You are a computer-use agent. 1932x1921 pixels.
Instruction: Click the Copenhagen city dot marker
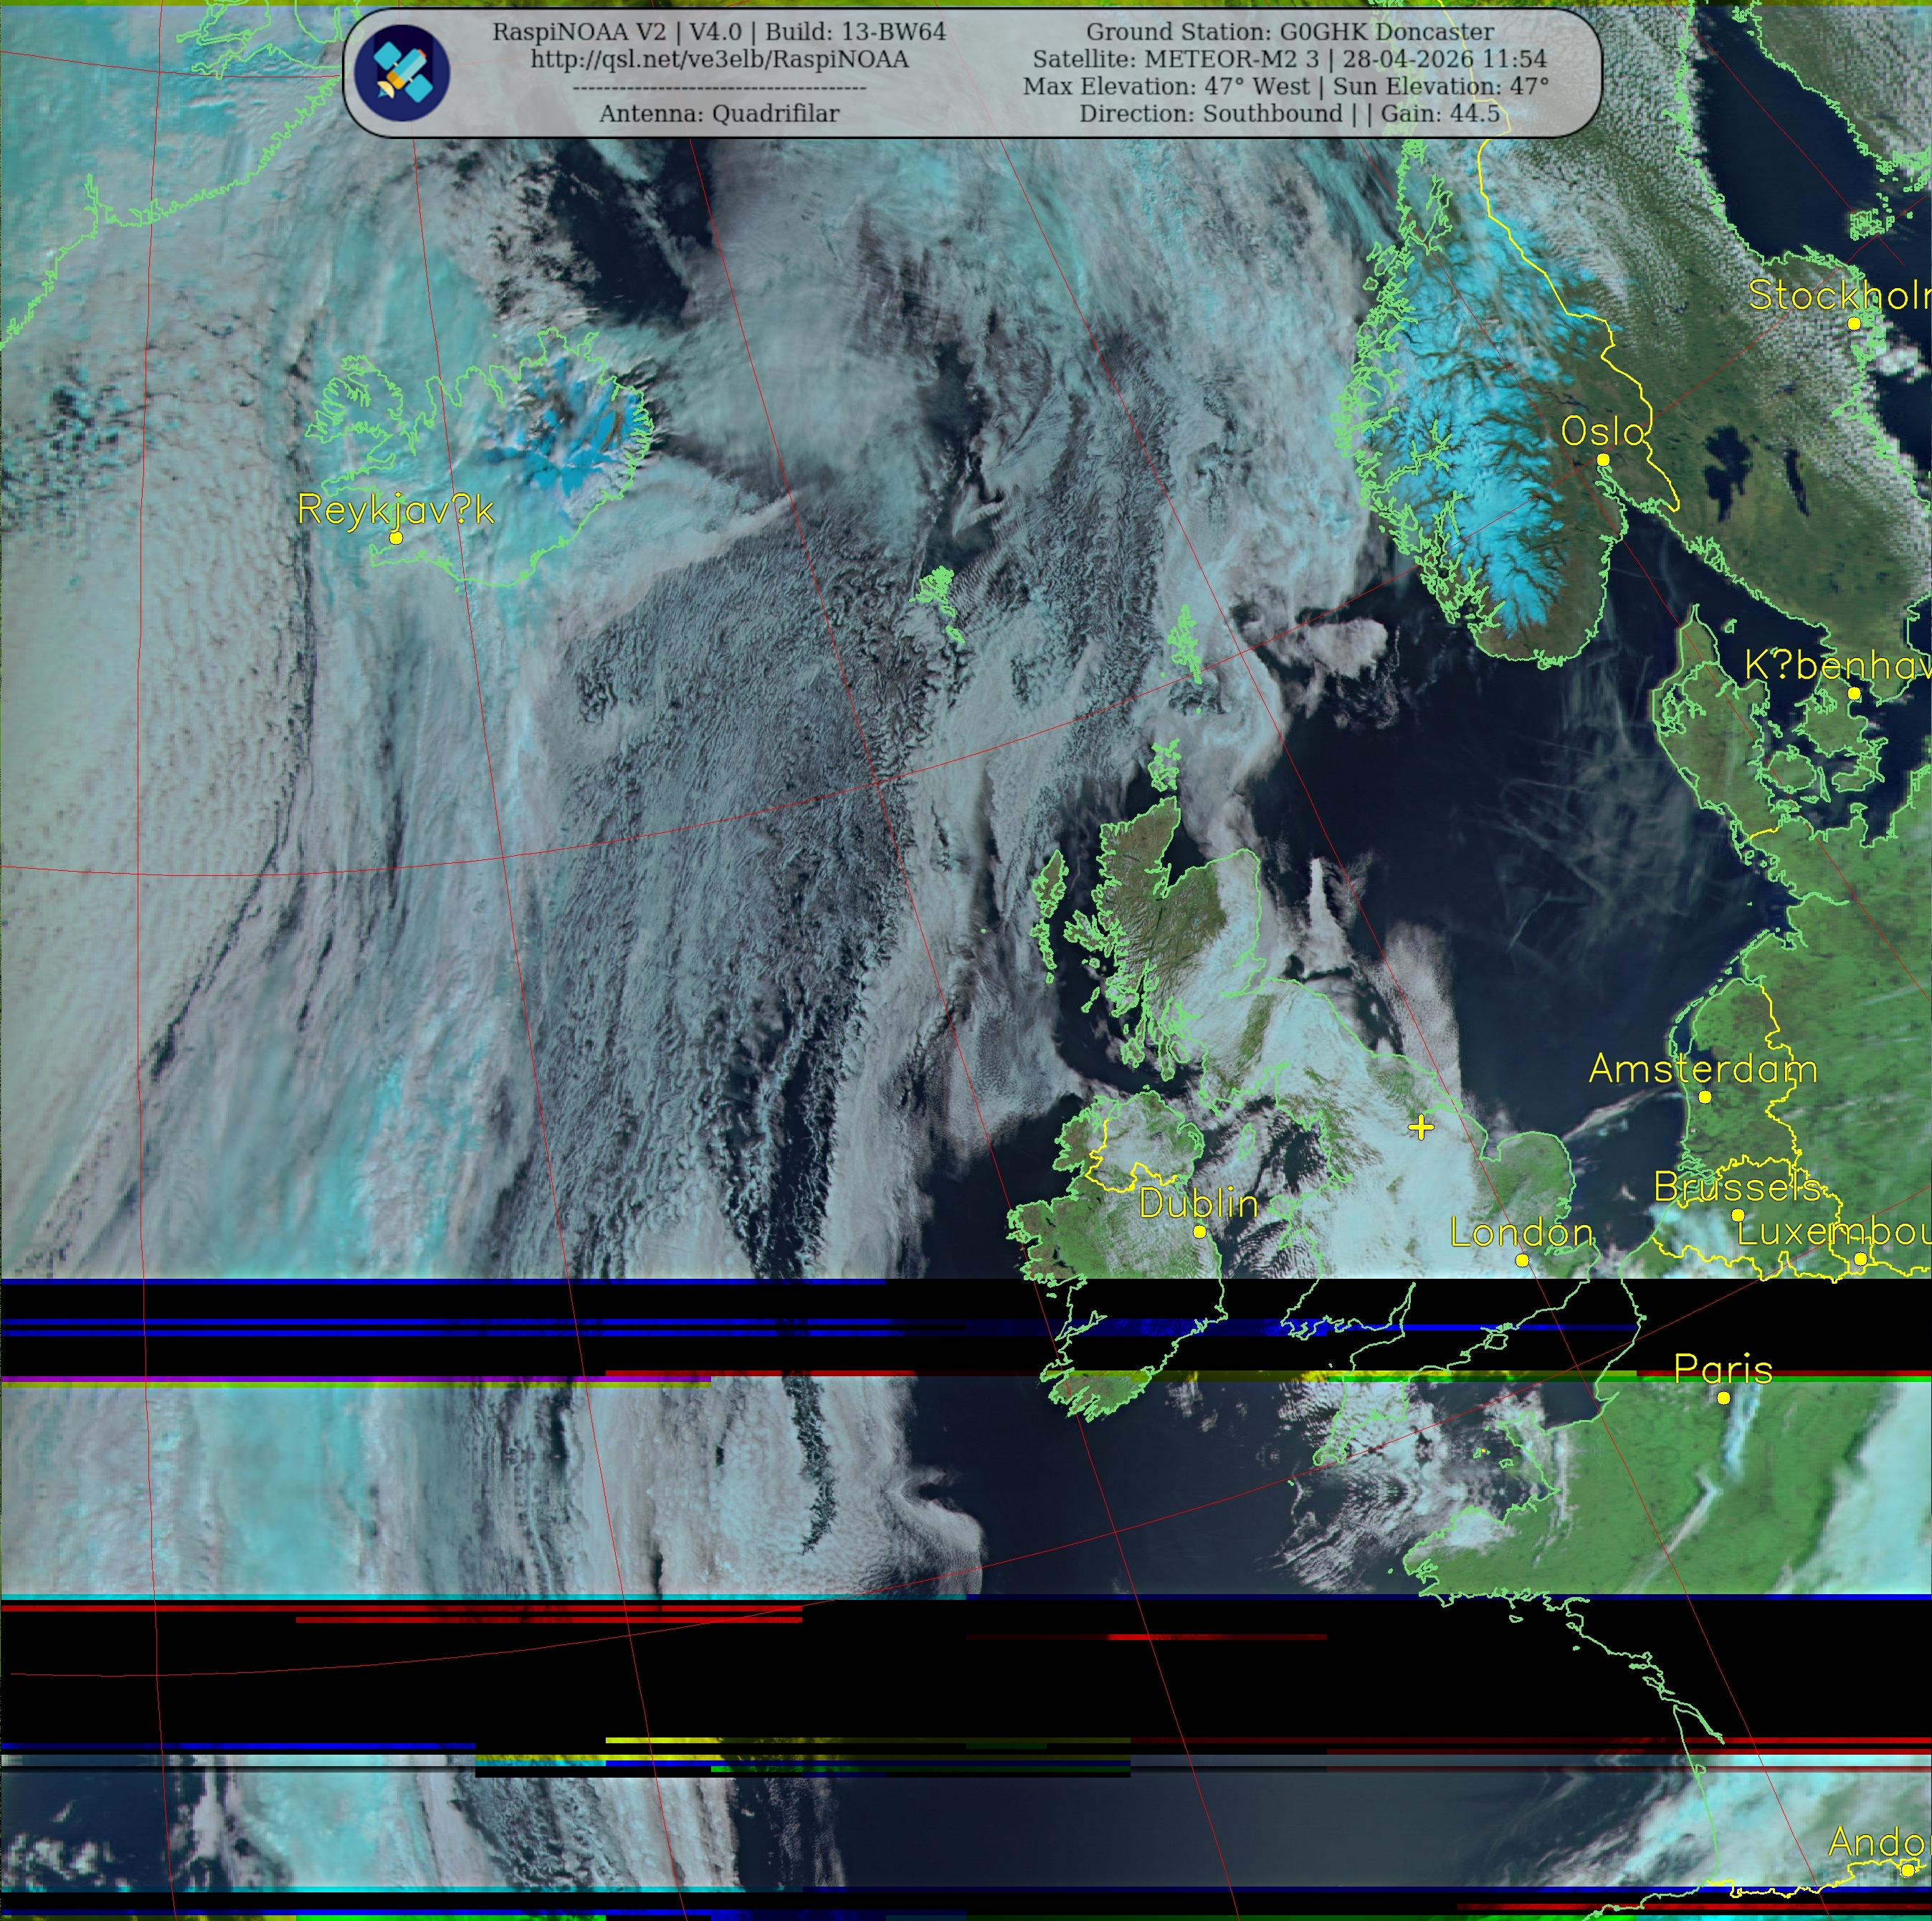click(1854, 693)
